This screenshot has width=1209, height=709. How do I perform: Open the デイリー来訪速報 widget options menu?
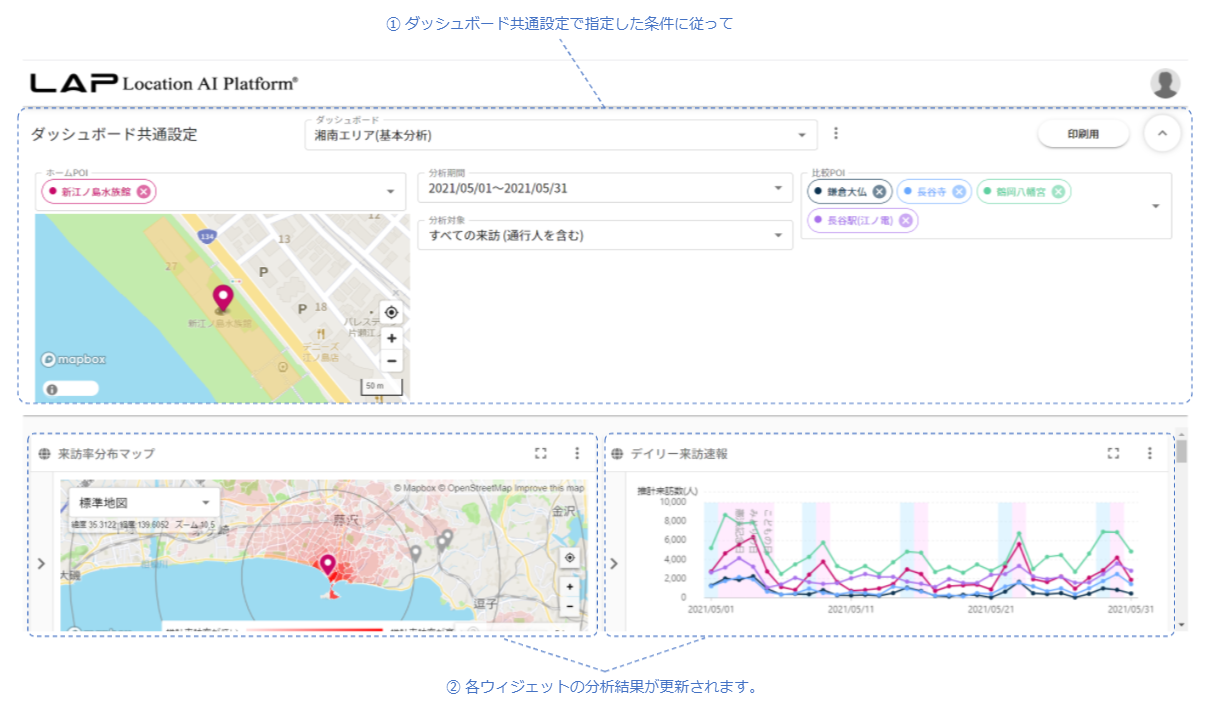[1149, 454]
